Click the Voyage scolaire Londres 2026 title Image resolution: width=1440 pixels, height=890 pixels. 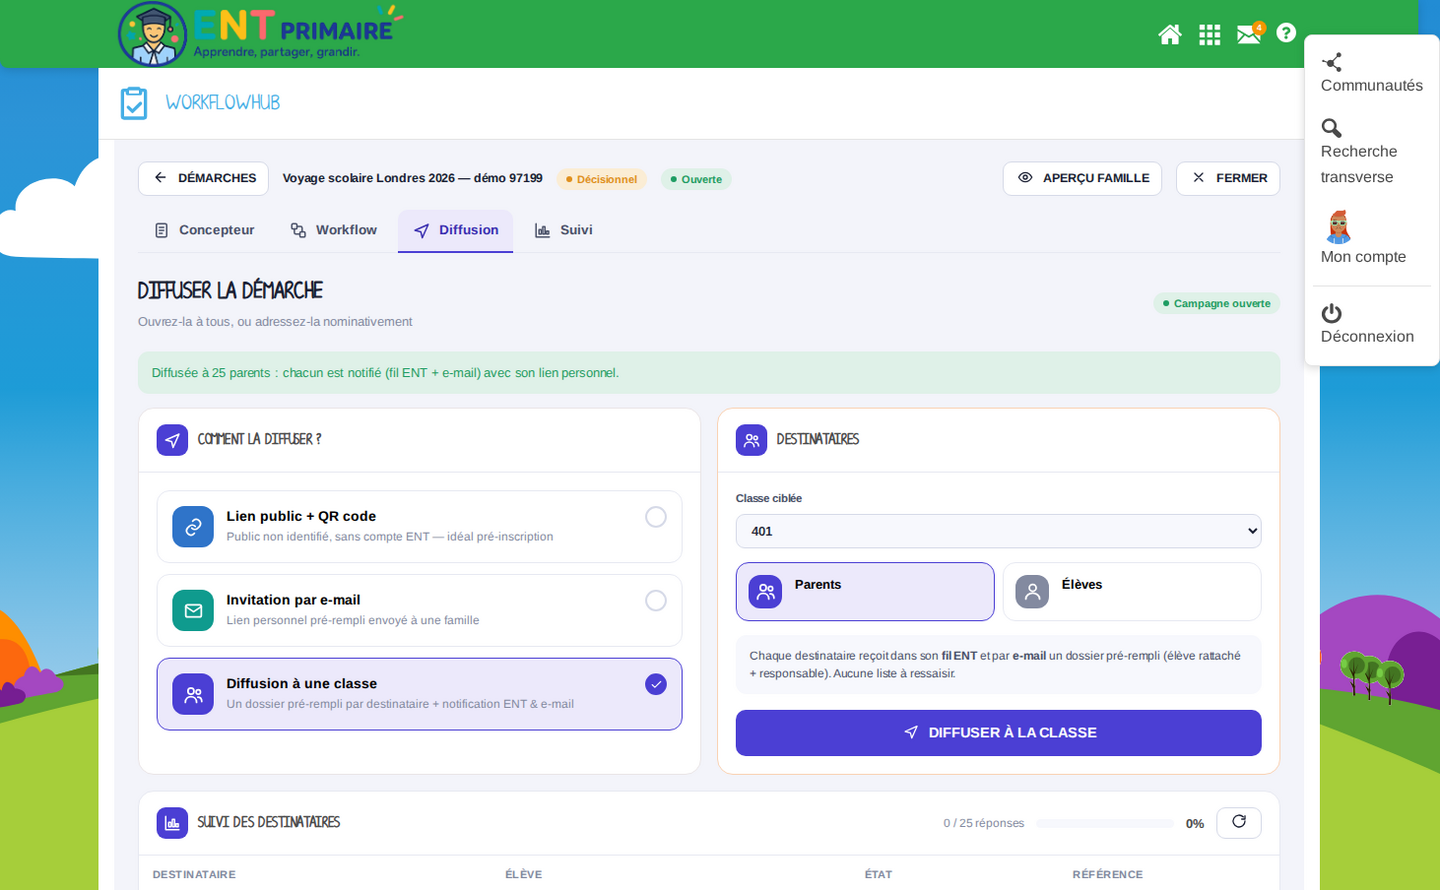413,178
